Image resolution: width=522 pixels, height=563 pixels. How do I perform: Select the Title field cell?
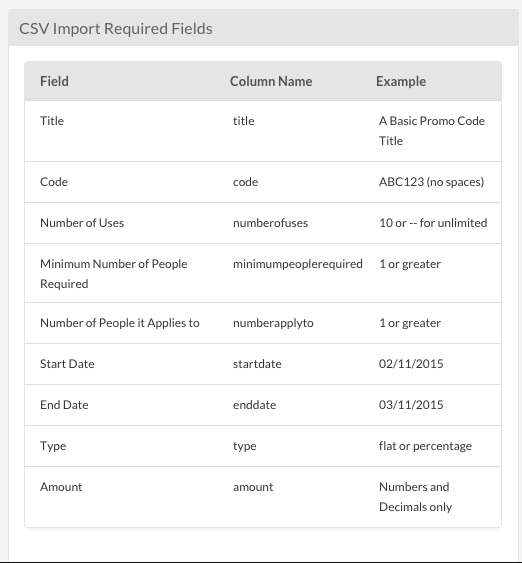tap(52, 121)
